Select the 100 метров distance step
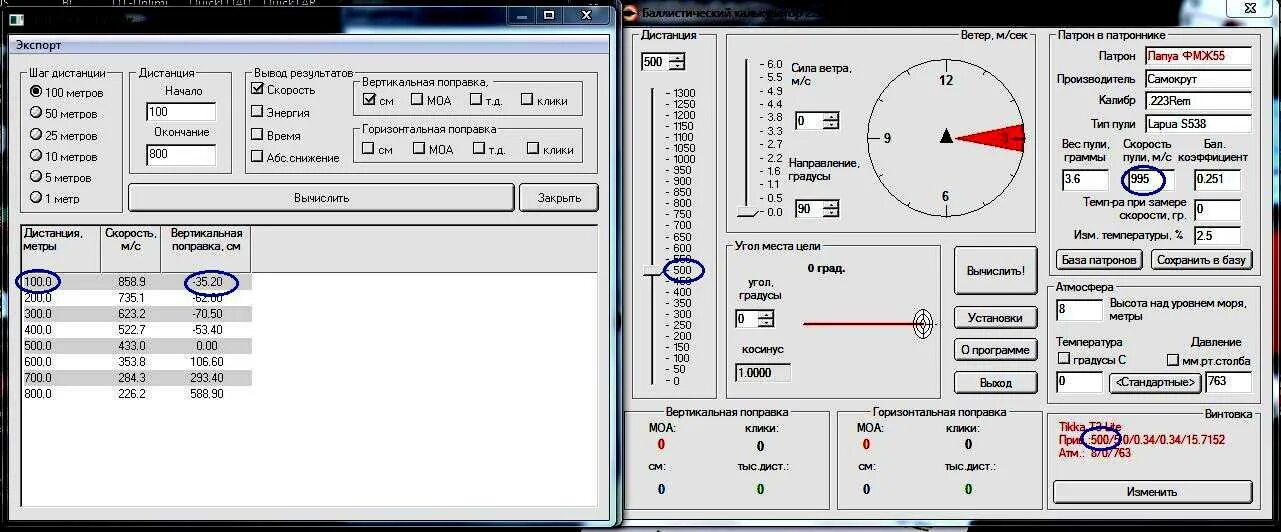Screen dimensions: 1281x532 67,92
